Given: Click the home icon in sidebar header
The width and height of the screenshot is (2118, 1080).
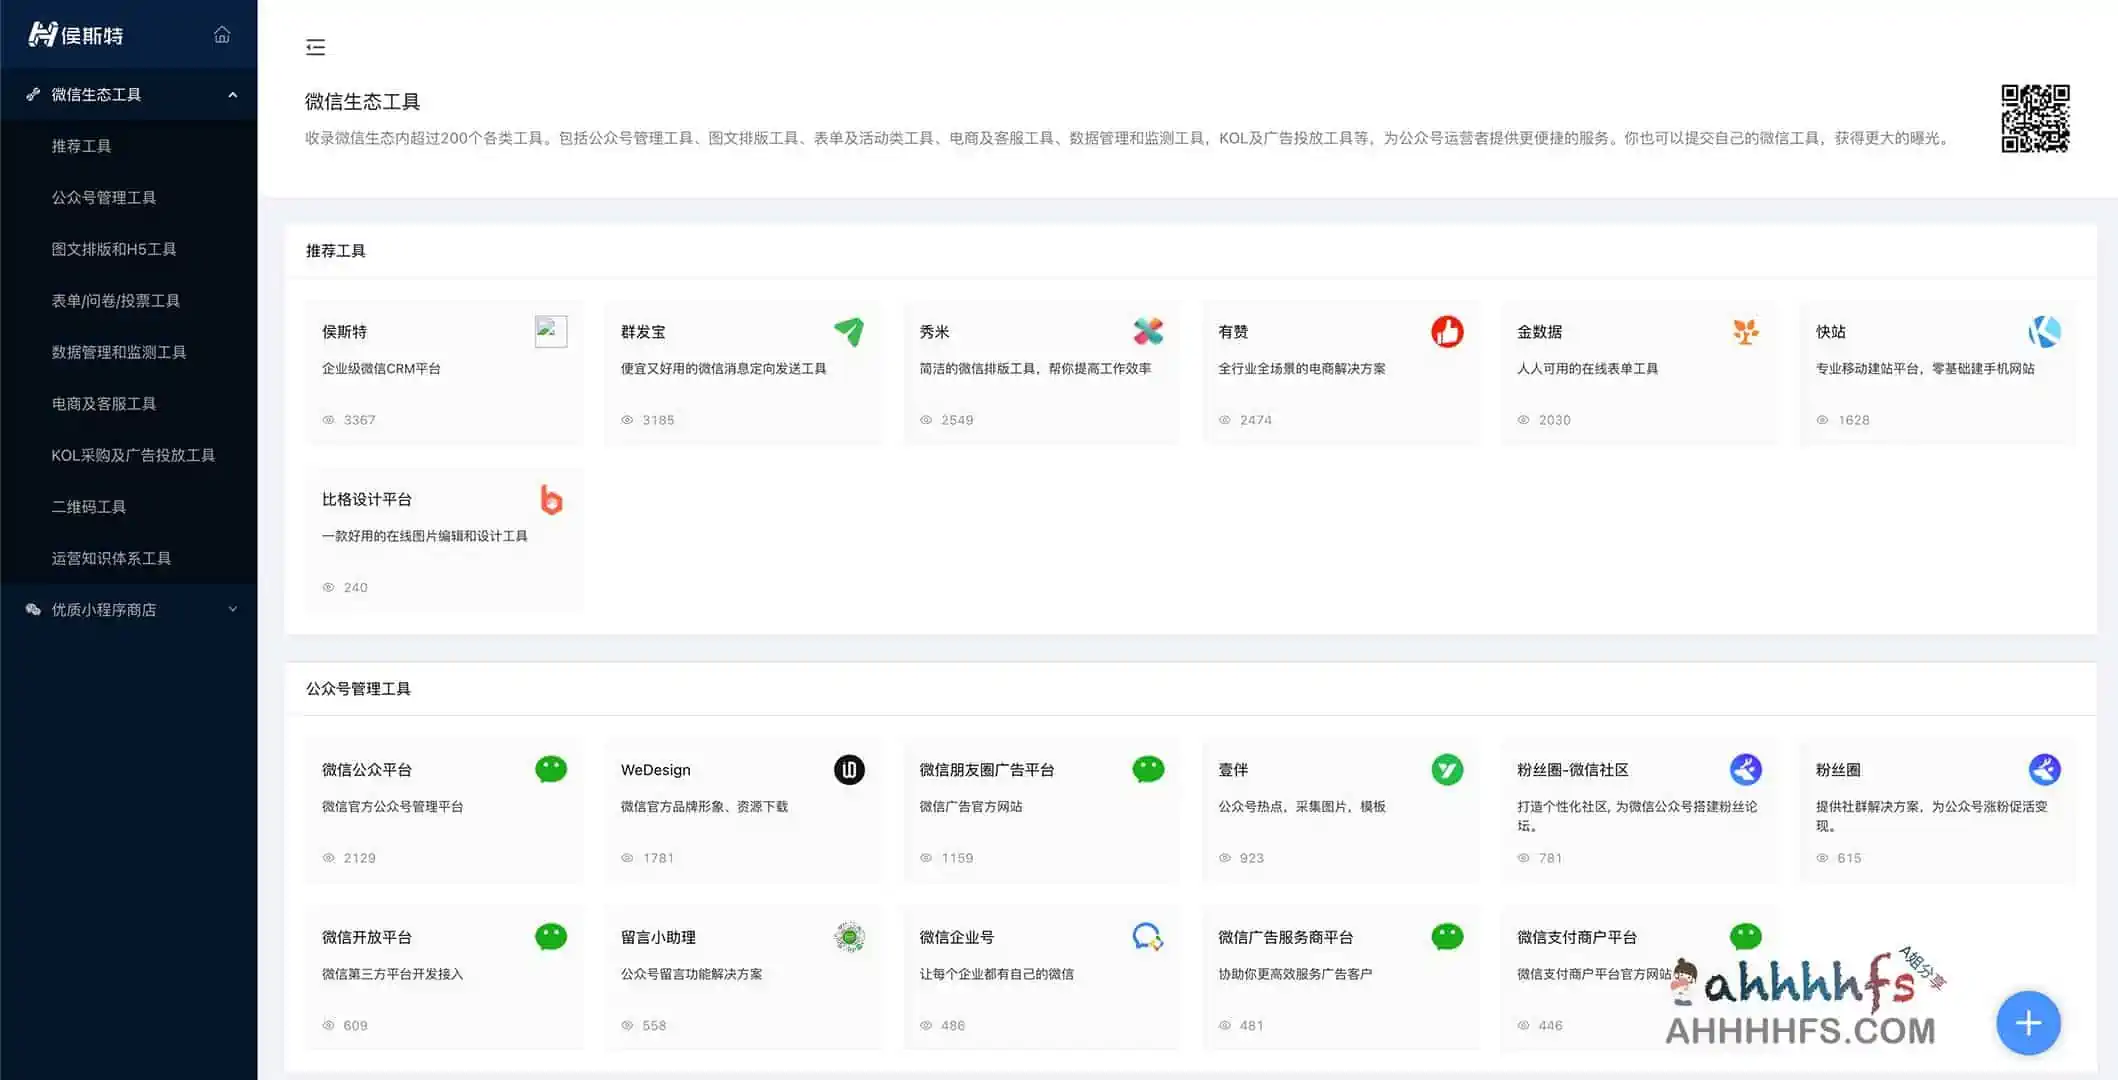Looking at the screenshot, I should 222,35.
